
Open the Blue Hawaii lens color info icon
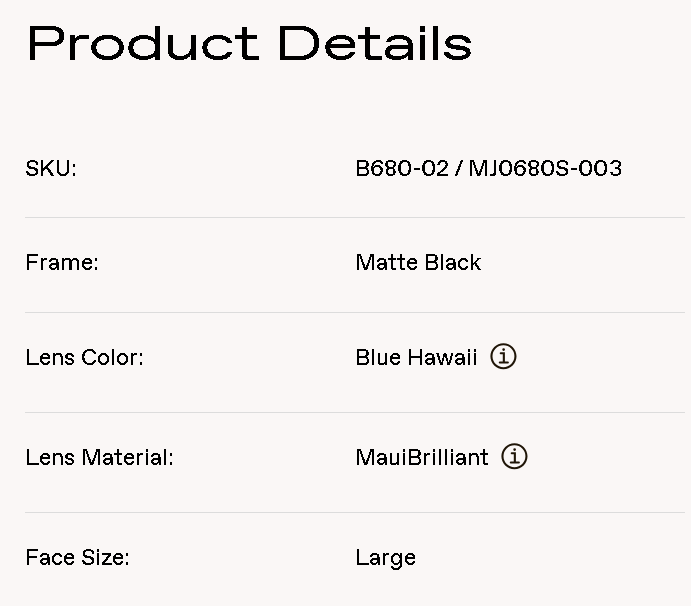[503, 357]
